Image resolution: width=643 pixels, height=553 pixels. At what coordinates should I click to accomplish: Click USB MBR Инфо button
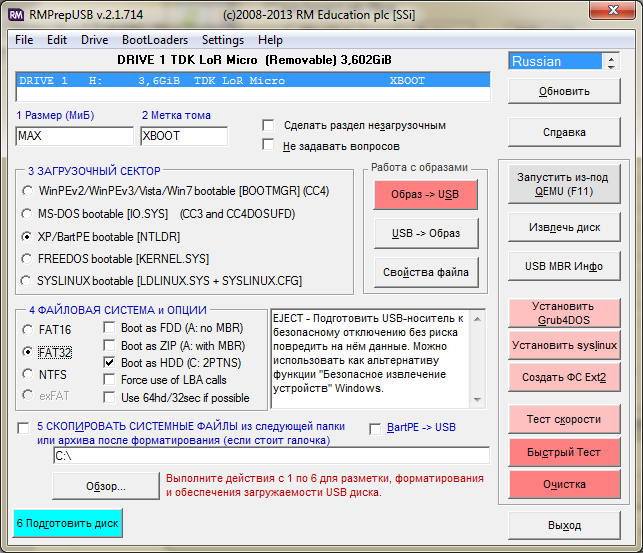(x=564, y=266)
